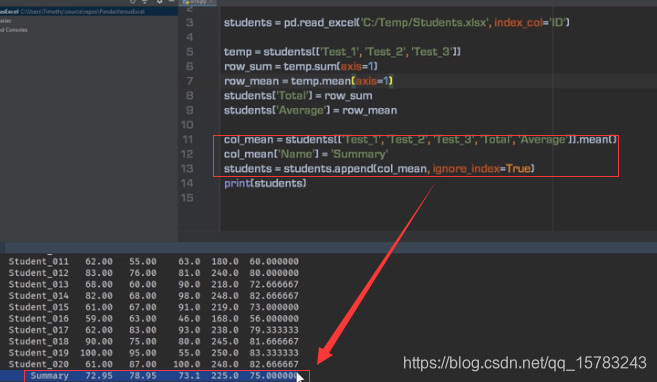The height and width of the screenshot is (382, 657).
Task: Select Student_017 output row name
Action: [x=39, y=330]
